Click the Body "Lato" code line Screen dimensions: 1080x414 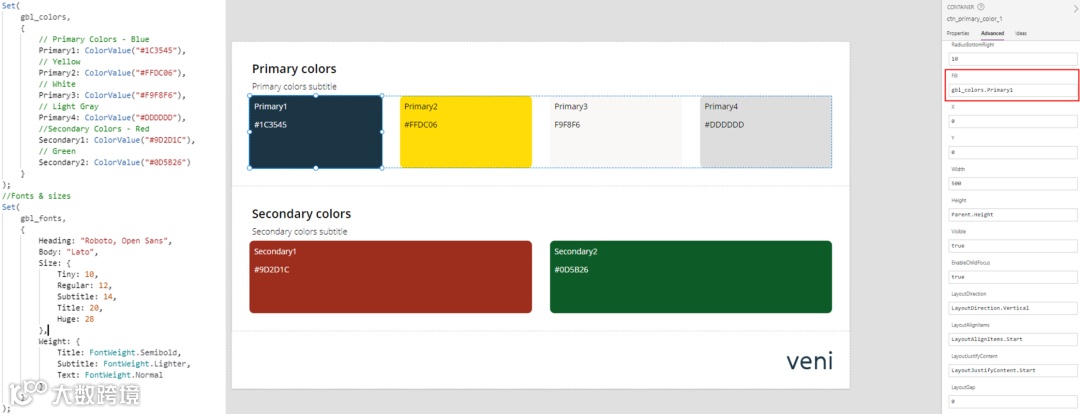[69, 251]
